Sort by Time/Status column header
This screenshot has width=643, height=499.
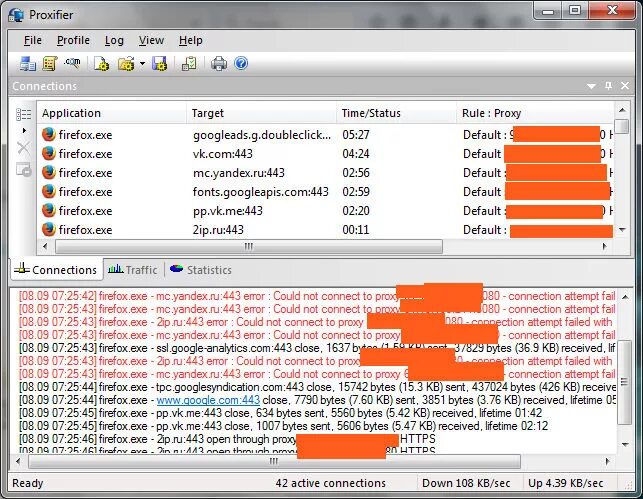point(396,113)
